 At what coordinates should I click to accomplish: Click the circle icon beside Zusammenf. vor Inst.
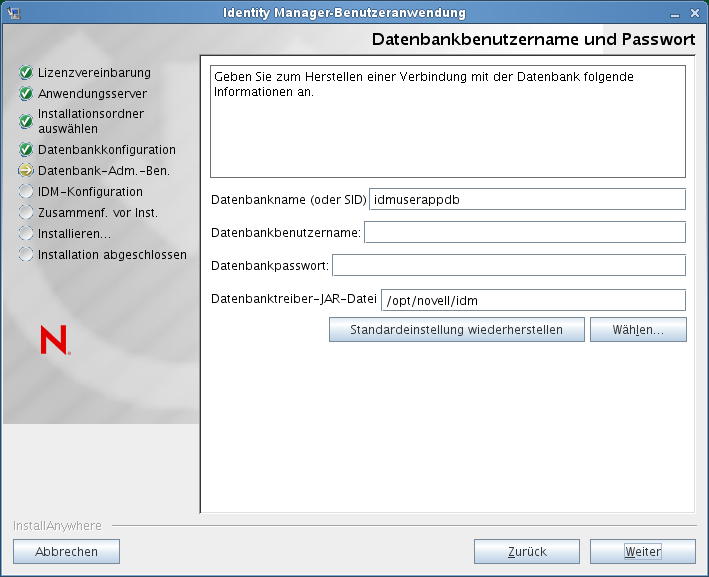click(26, 213)
